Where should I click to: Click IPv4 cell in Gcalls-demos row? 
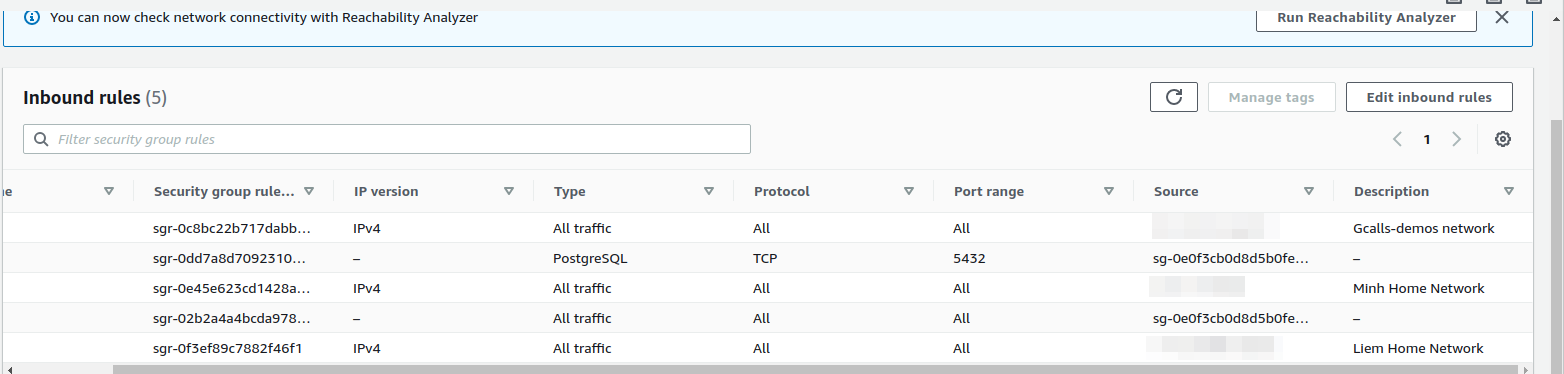pos(367,228)
